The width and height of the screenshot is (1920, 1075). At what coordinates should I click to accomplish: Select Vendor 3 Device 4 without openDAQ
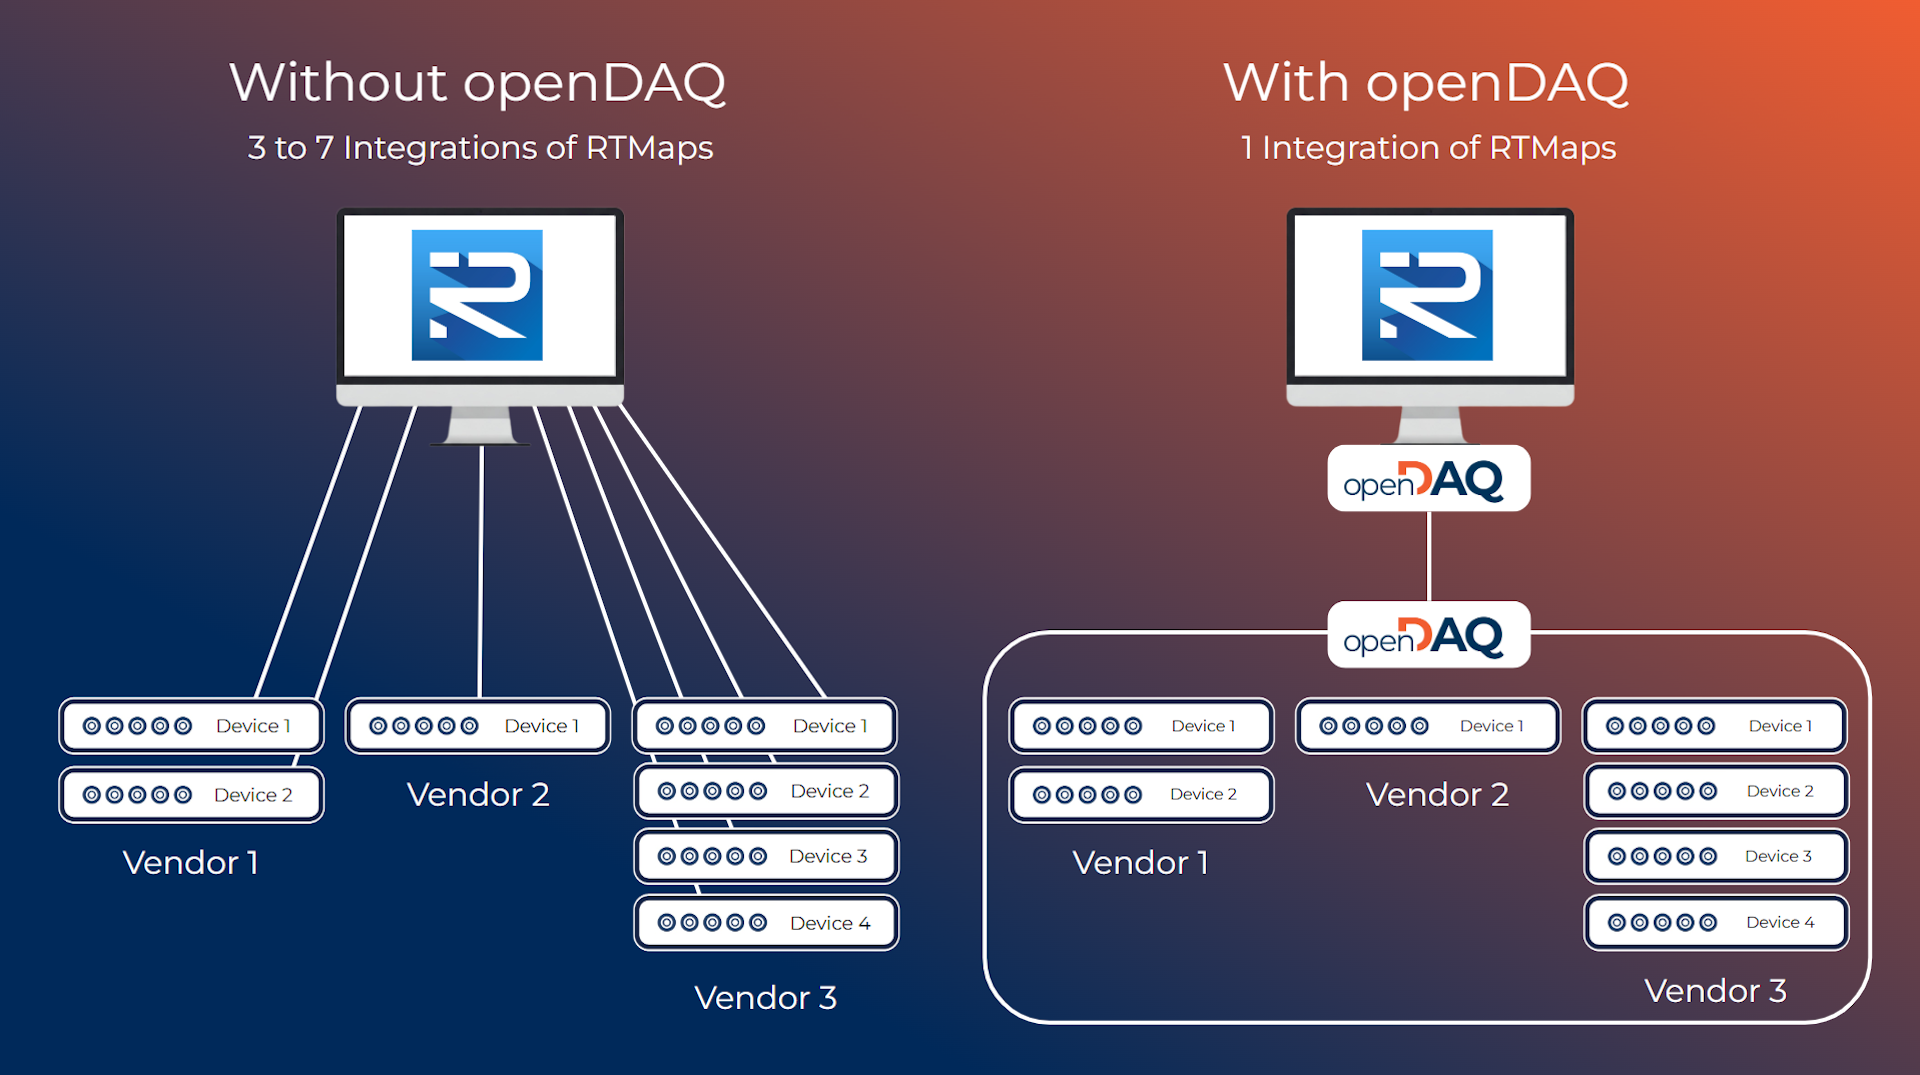coord(766,923)
